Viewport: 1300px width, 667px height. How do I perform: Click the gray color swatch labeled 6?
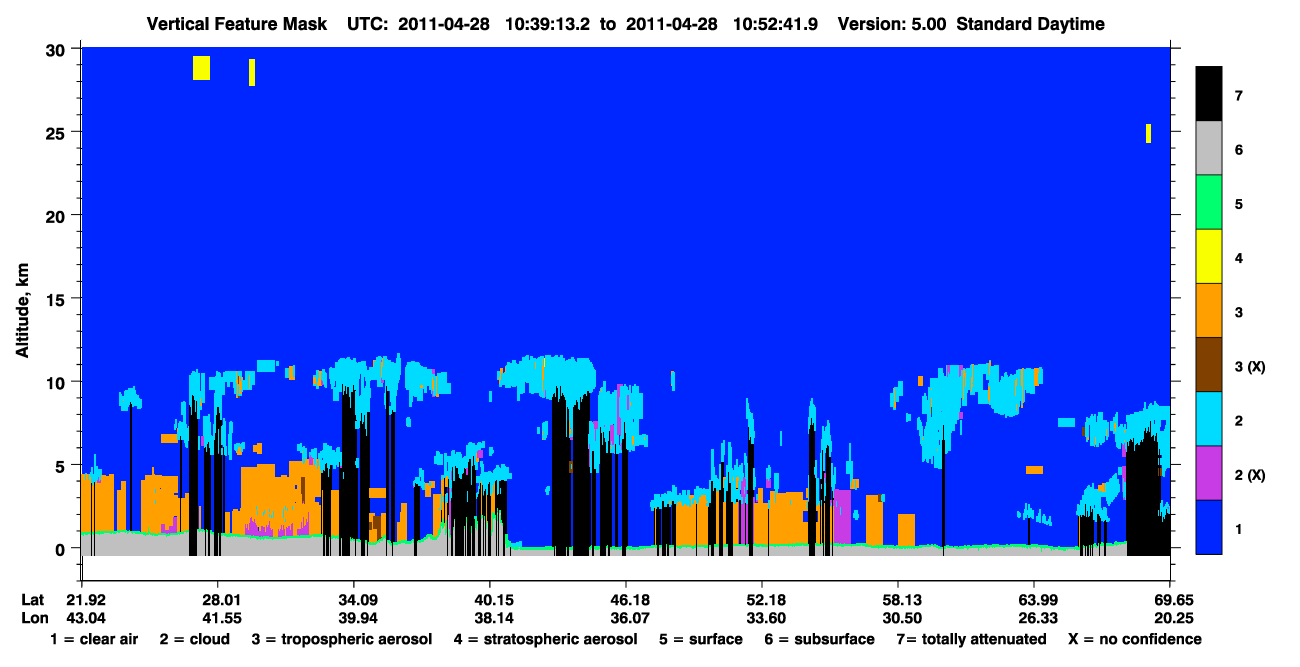1209,149
